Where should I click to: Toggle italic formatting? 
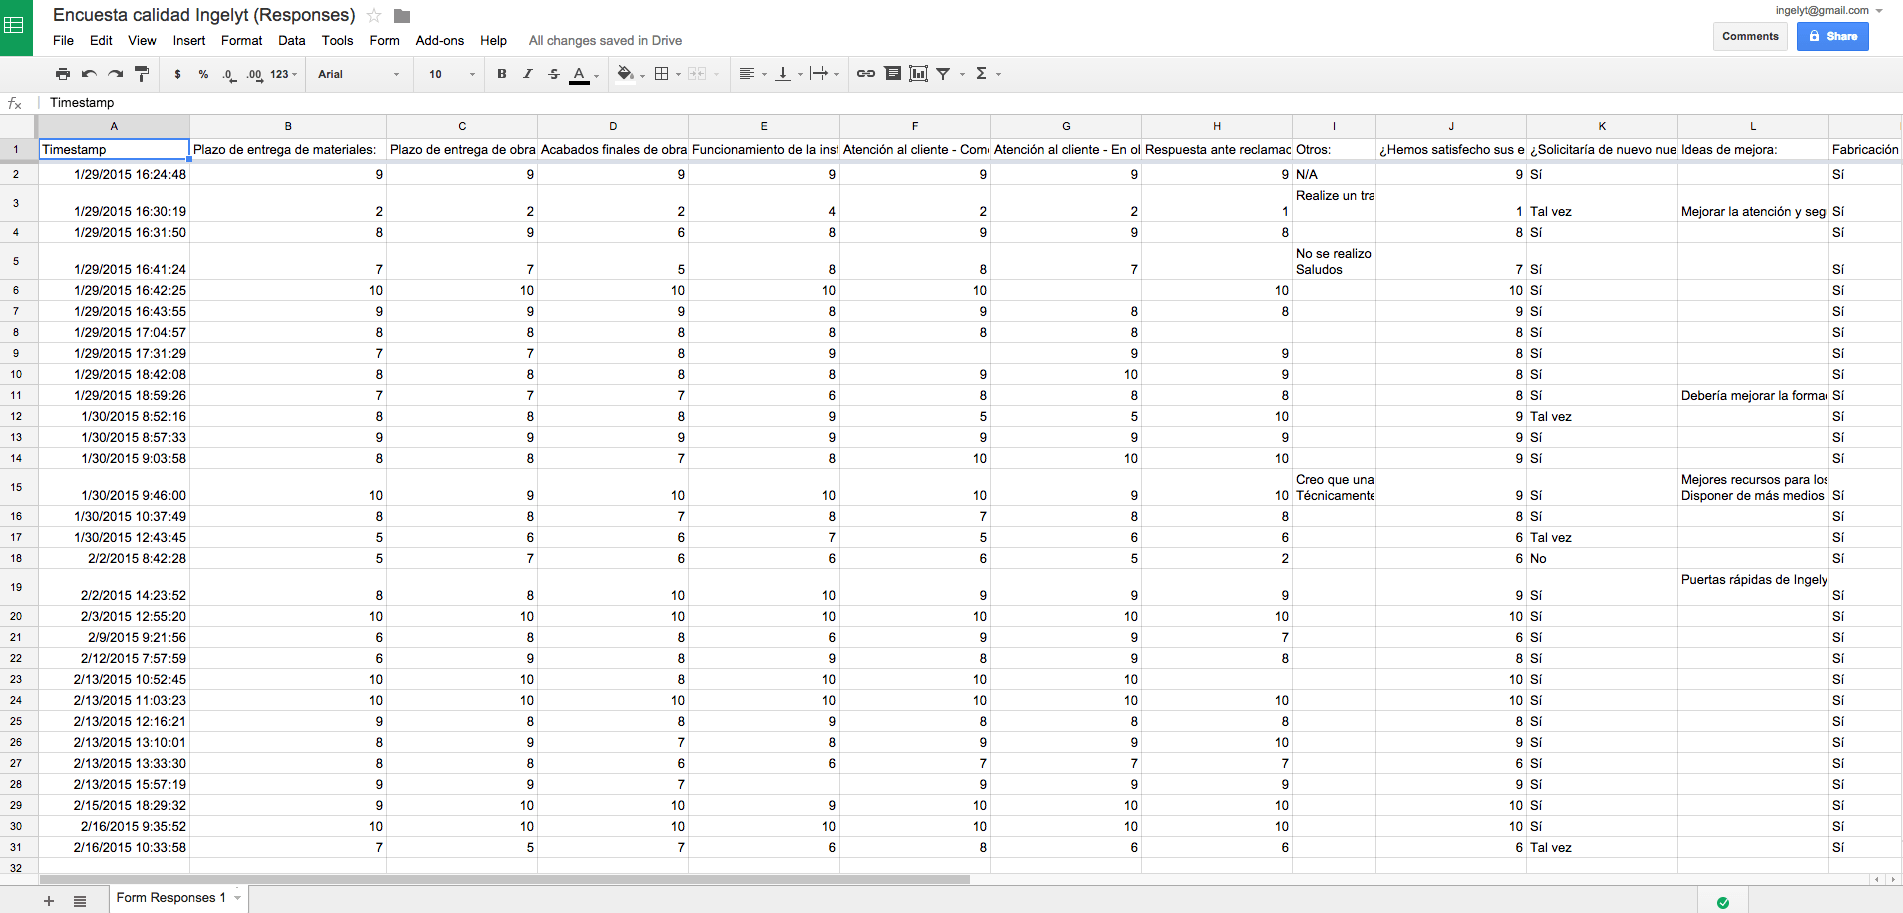(x=528, y=74)
